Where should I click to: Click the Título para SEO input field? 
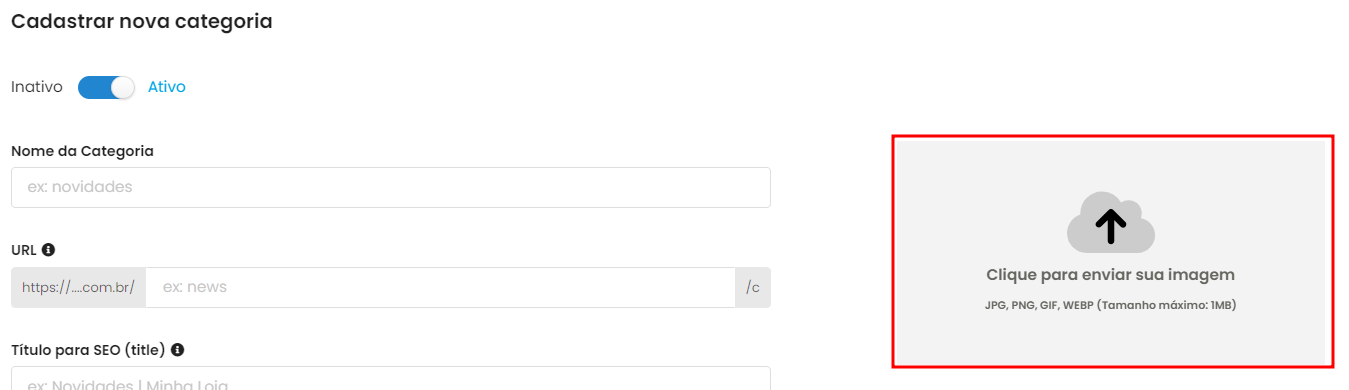click(x=391, y=378)
